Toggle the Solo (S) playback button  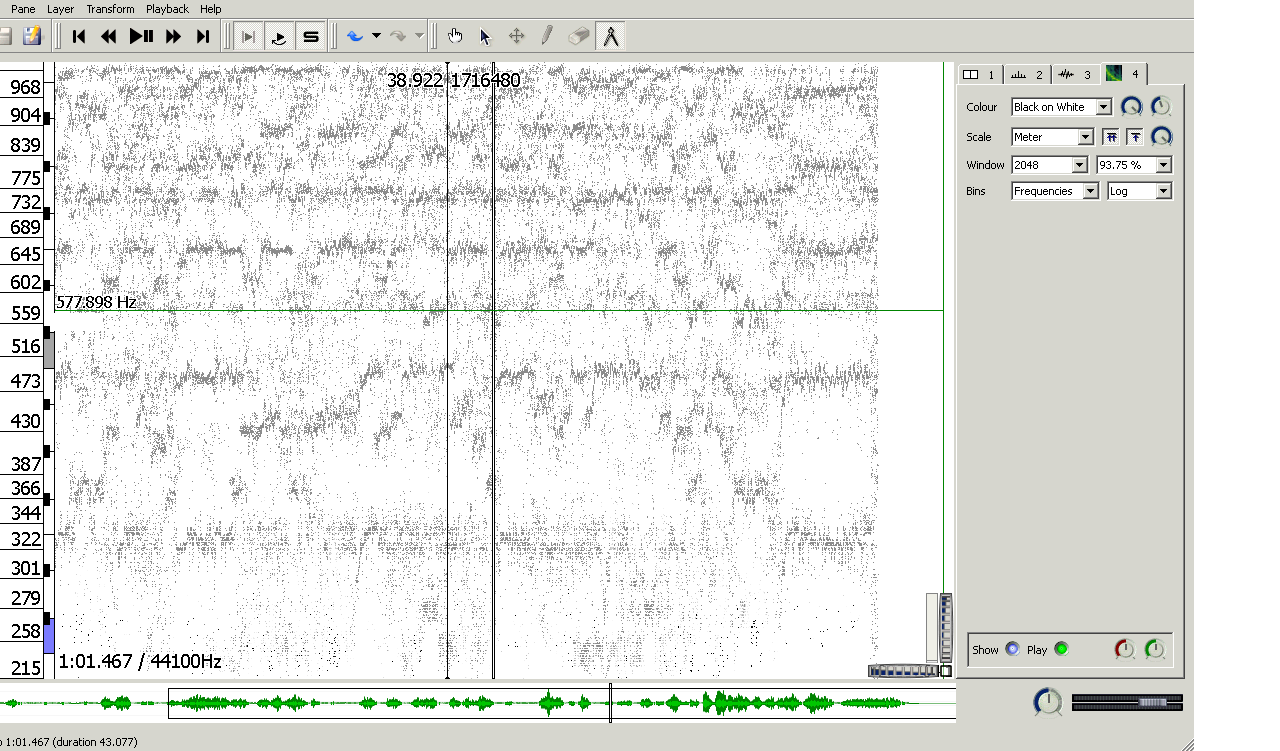coord(311,37)
